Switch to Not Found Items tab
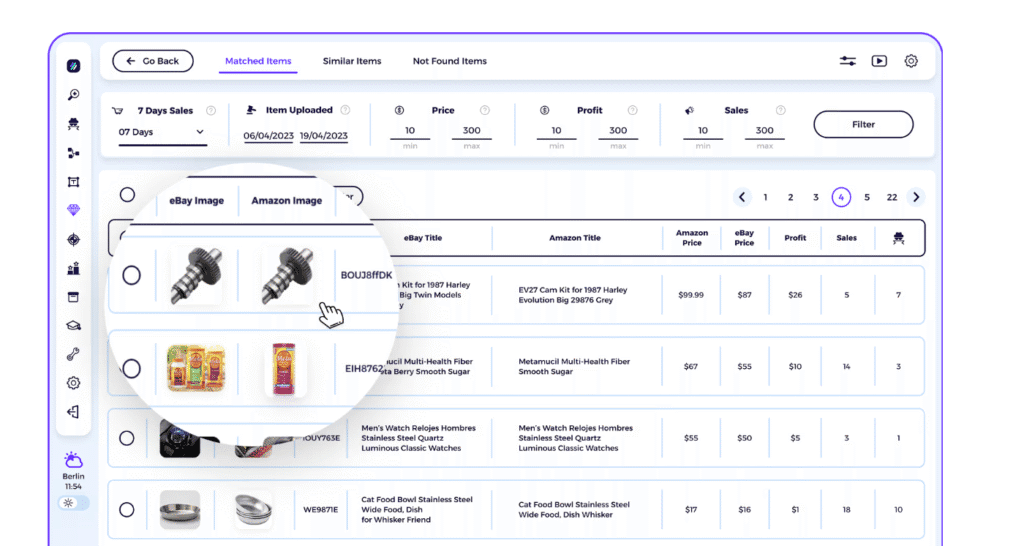 [x=449, y=61]
